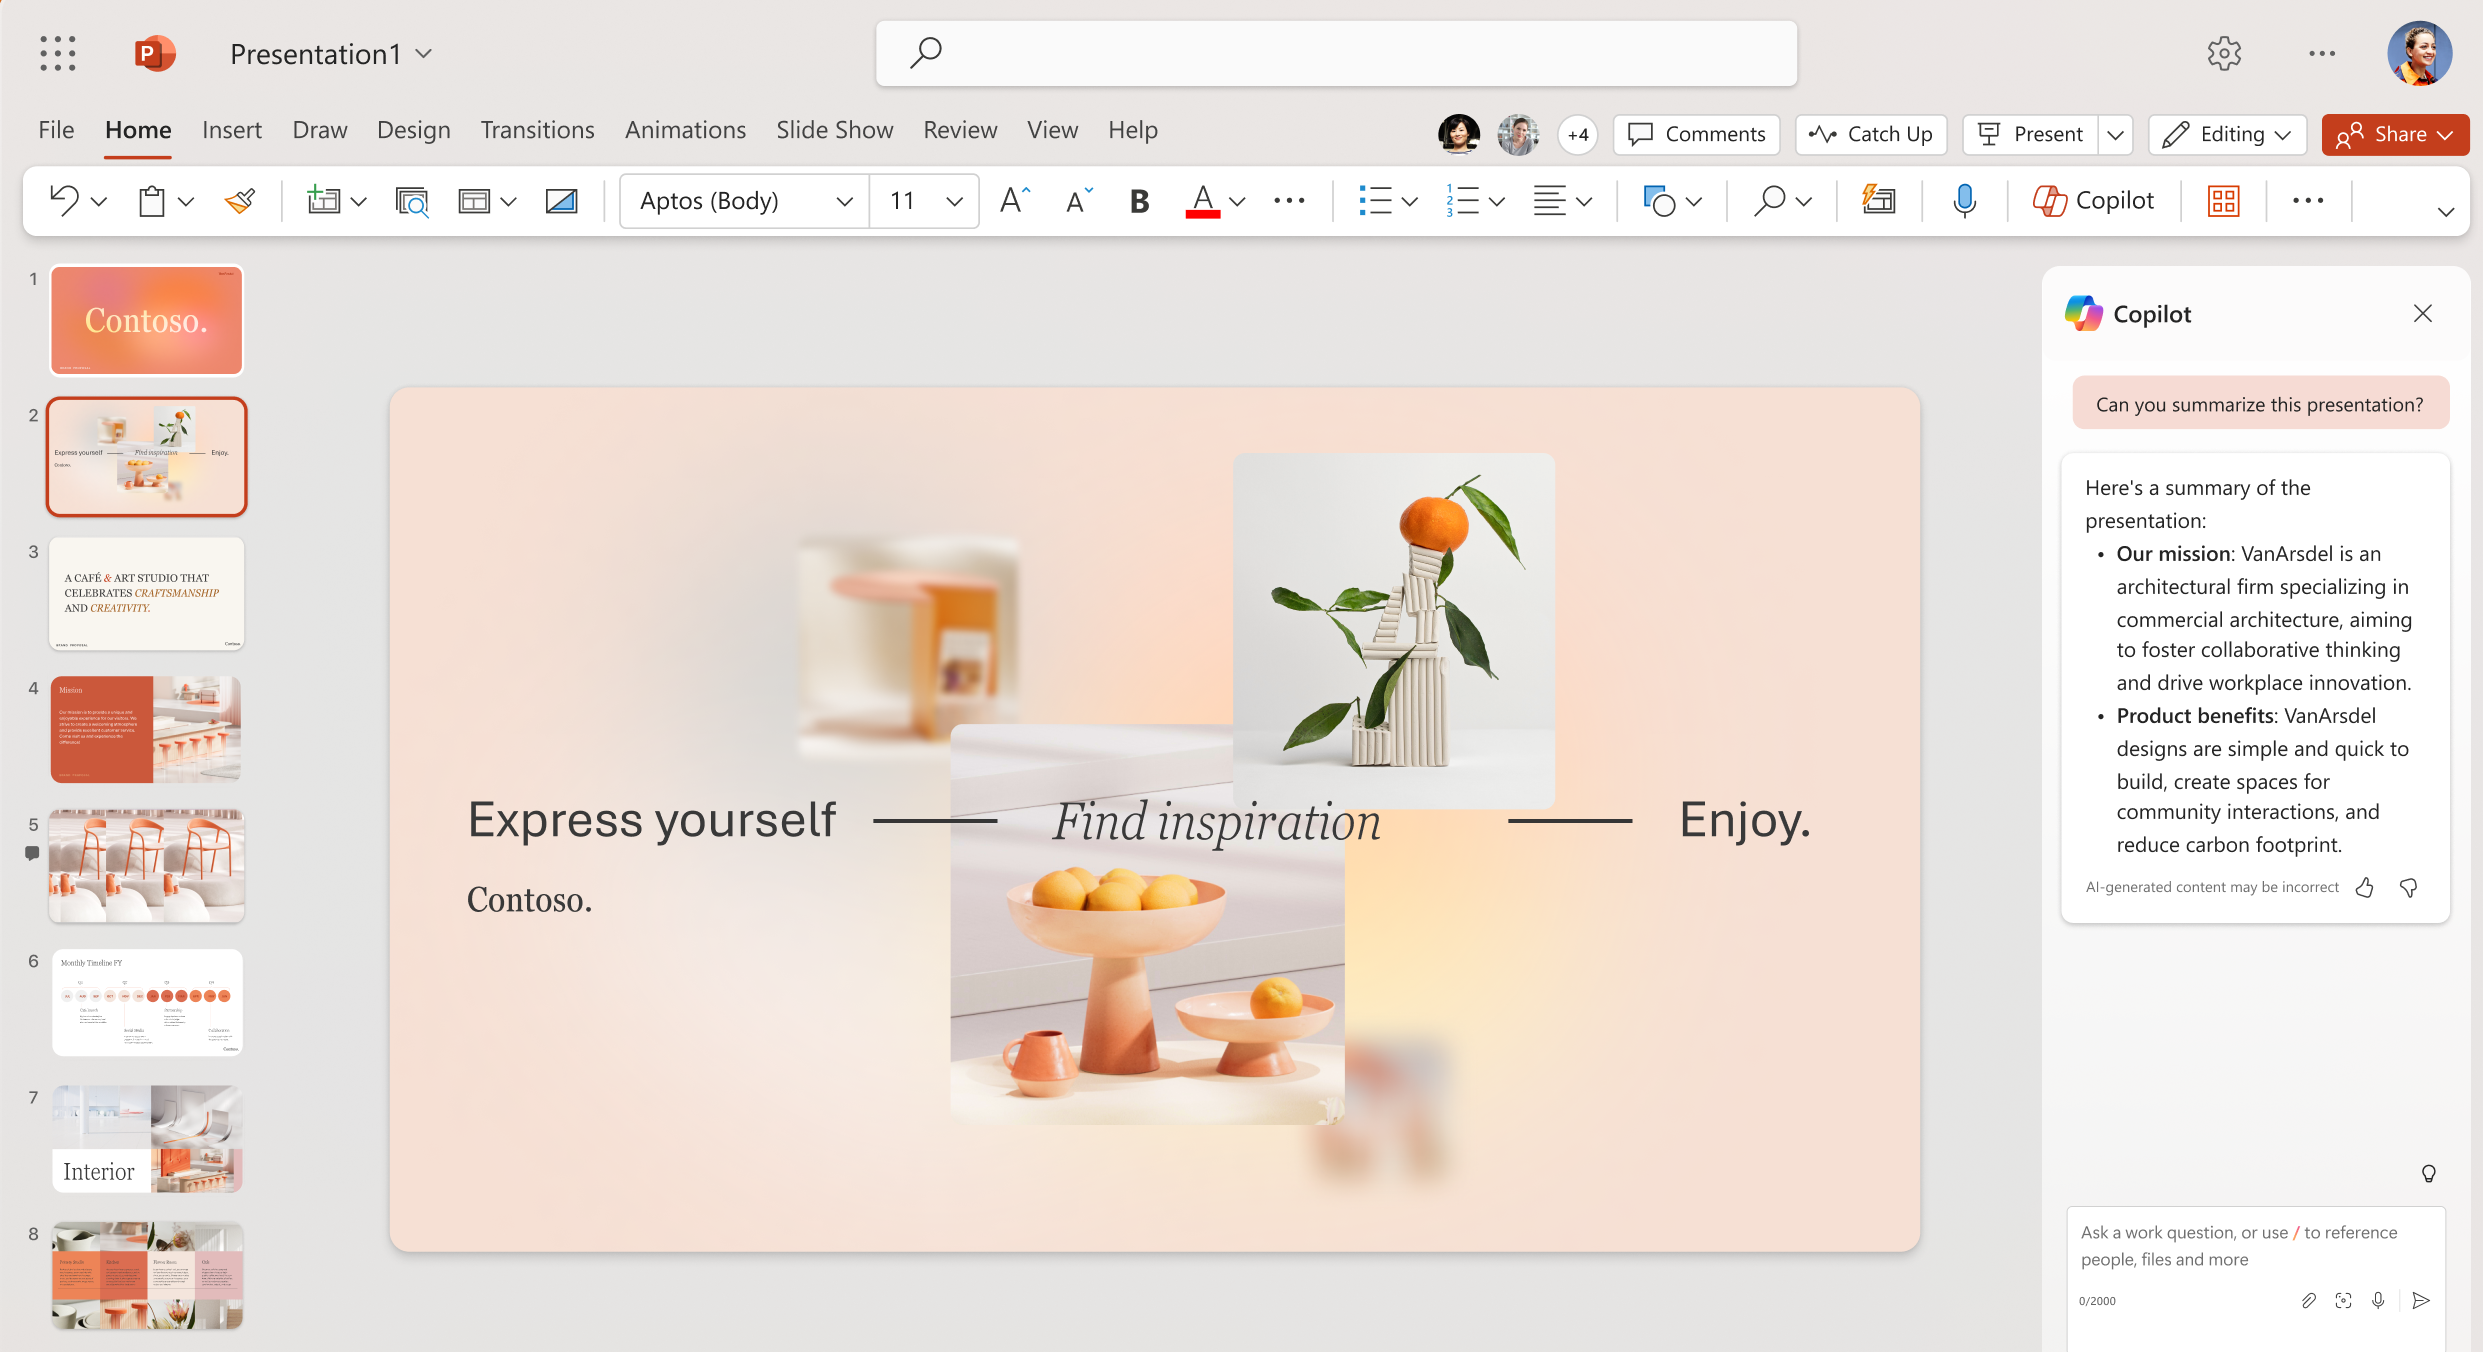Show the +4 more collaborators
Image resolution: width=2483 pixels, height=1352 pixels.
pyautogui.click(x=1578, y=135)
